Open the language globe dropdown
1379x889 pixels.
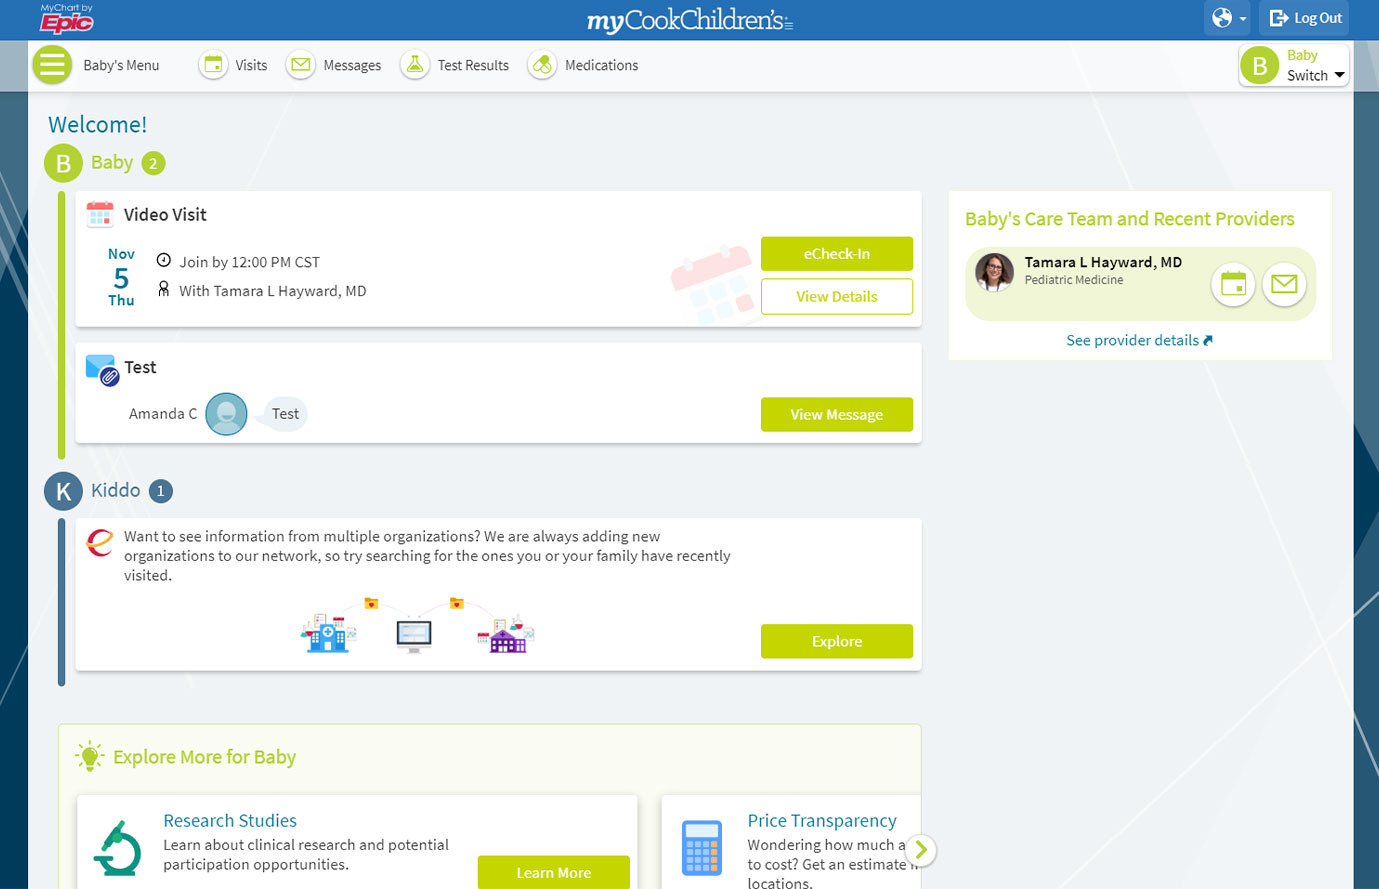pos(1228,18)
